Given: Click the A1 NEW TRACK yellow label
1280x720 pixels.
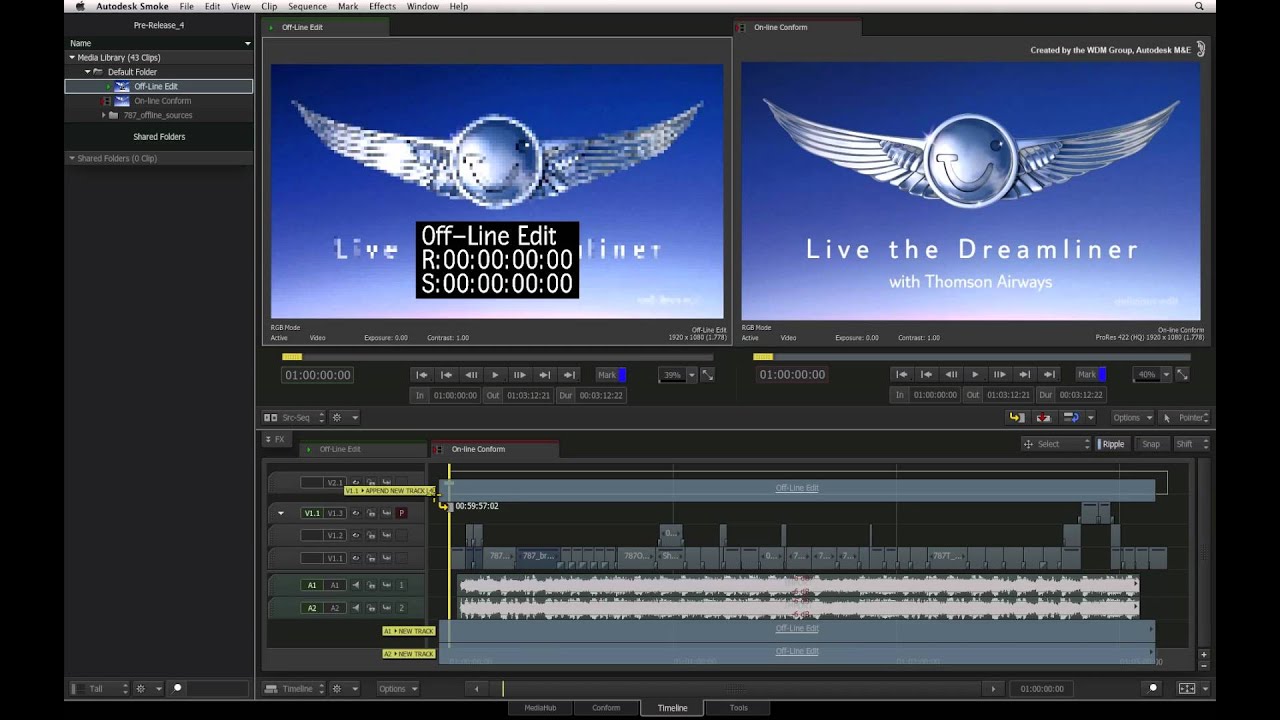Looking at the screenshot, I should point(409,631).
